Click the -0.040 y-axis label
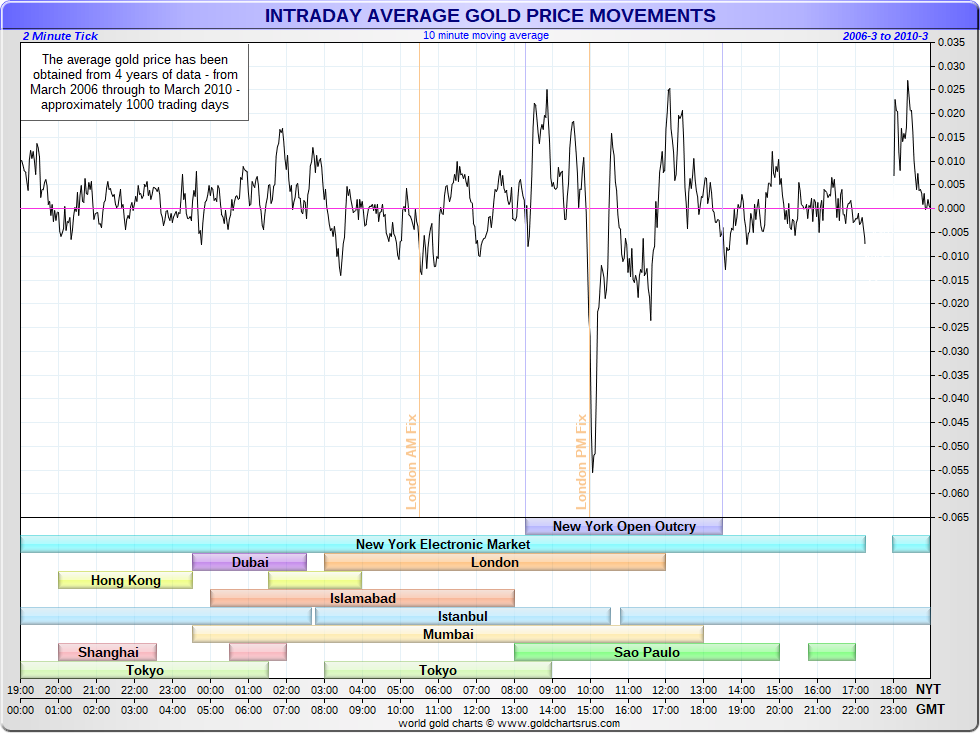This screenshot has height=733, width=980. [x=951, y=399]
